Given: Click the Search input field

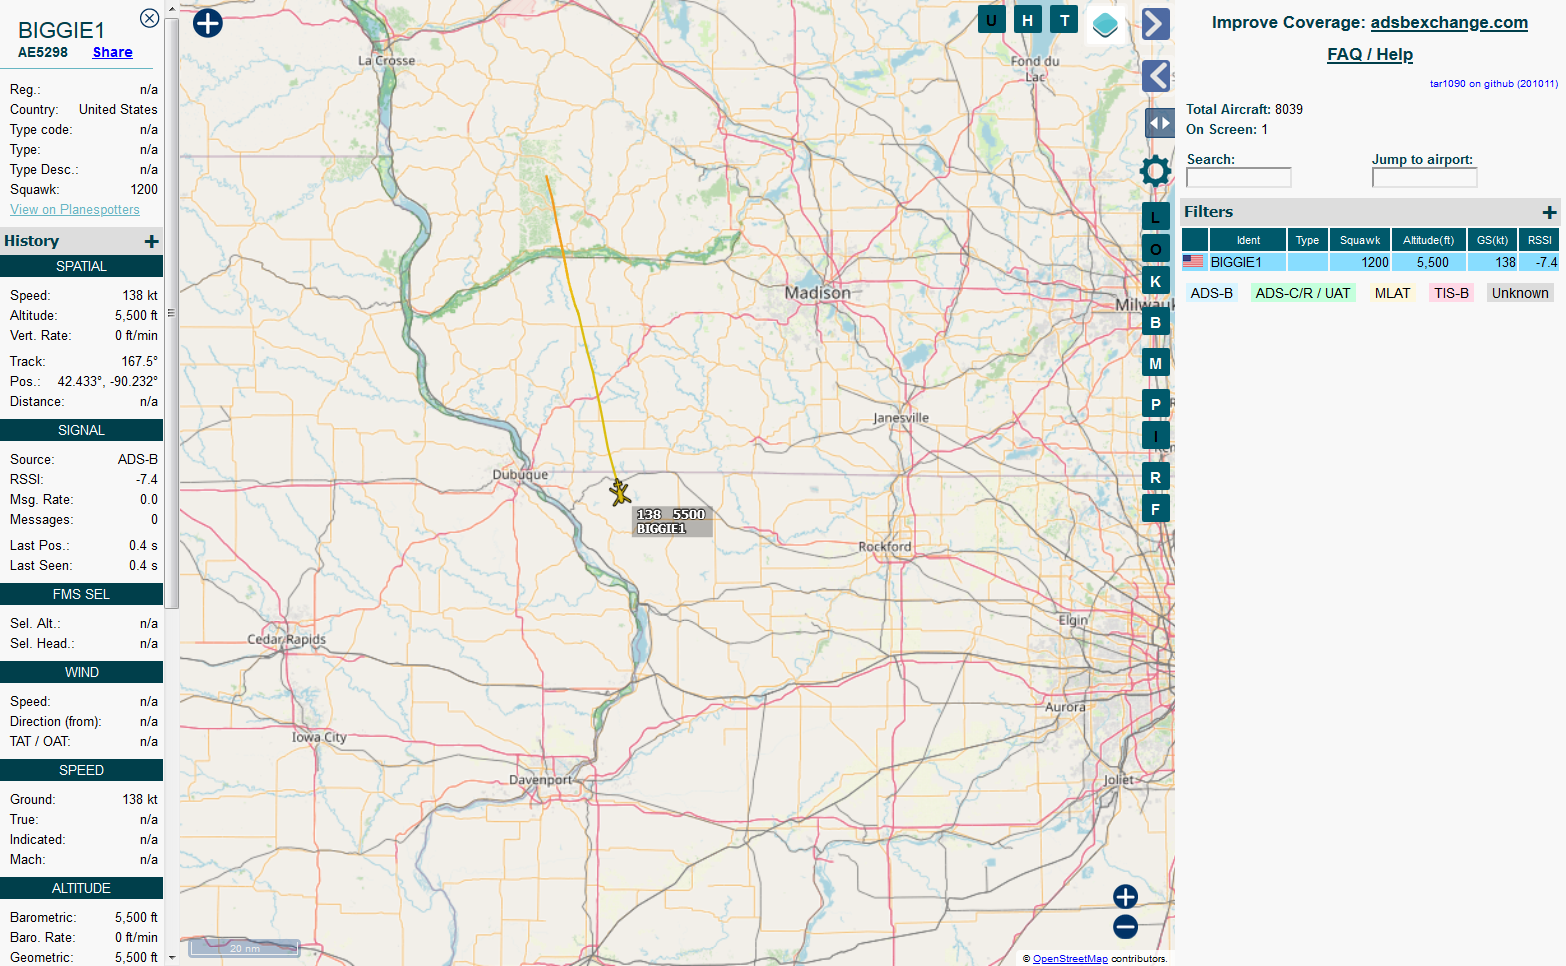Looking at the screenshot, I should click(x=1239, y=178).
